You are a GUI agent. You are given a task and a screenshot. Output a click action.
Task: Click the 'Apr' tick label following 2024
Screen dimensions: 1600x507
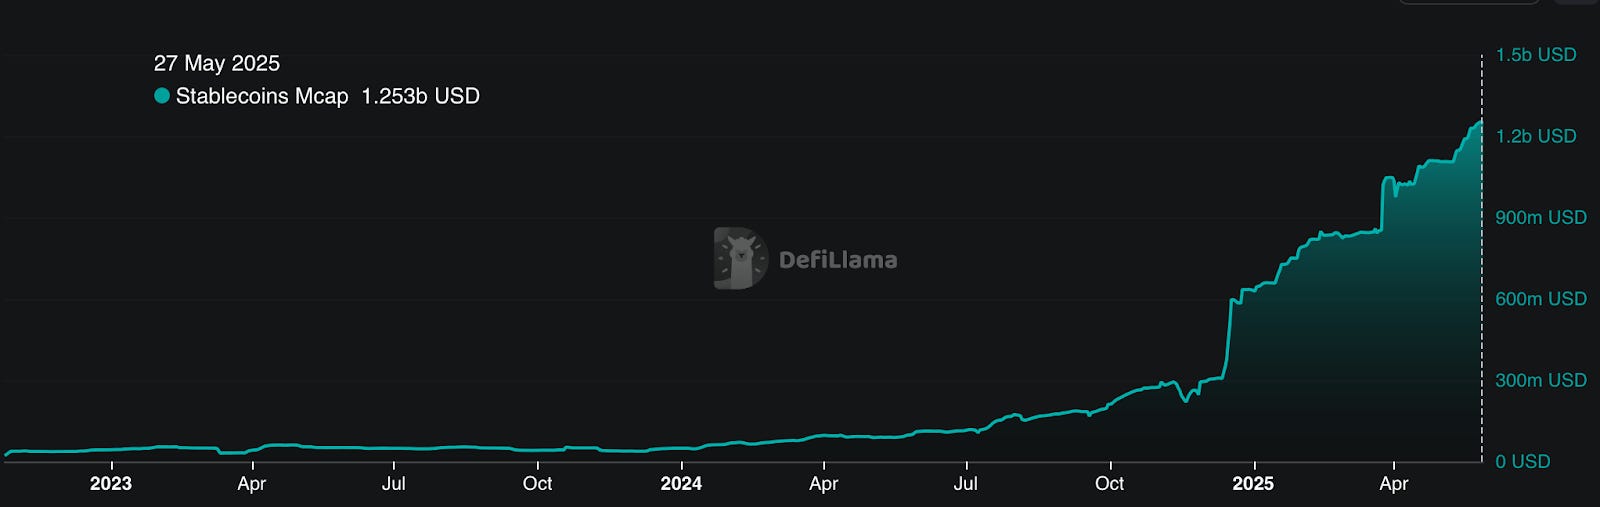(x=823, y=484)
